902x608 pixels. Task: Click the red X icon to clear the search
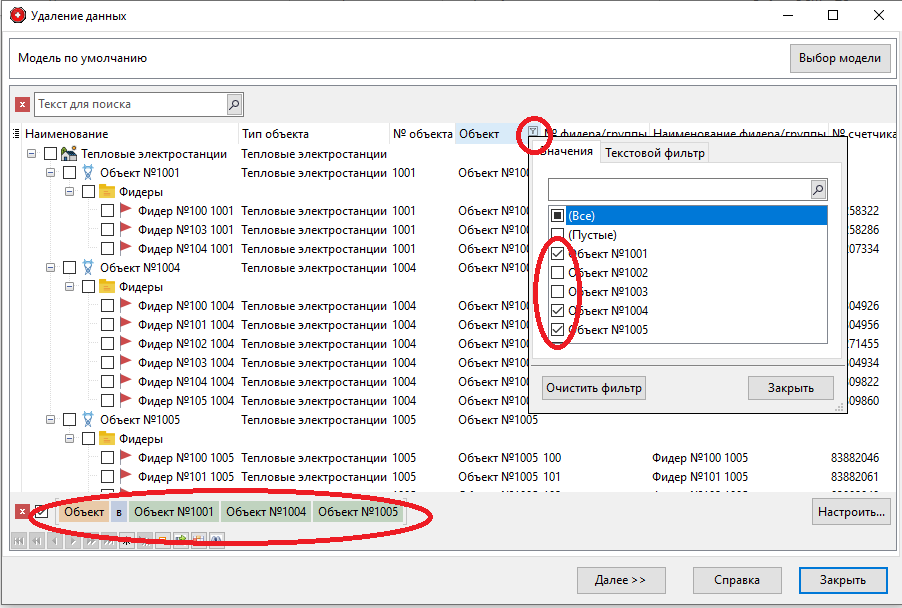pyautogui.click(x=20, y=103)
